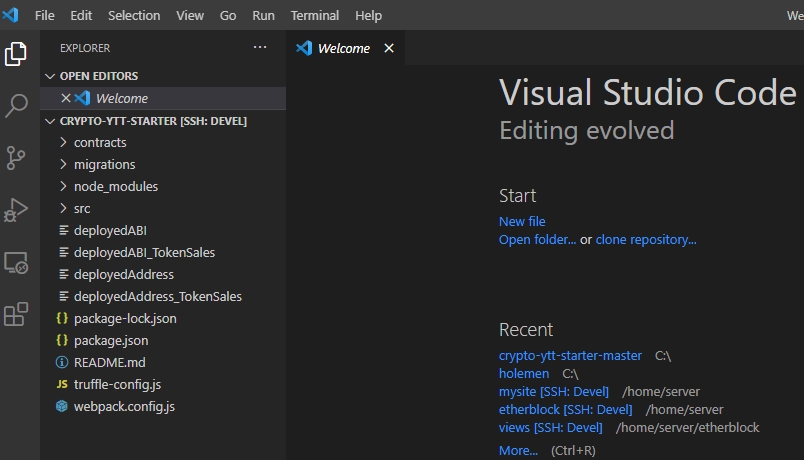This screenshot has height=460, width=804.
Task: Open recent holemen folder
Action: (x=524, y=373)
